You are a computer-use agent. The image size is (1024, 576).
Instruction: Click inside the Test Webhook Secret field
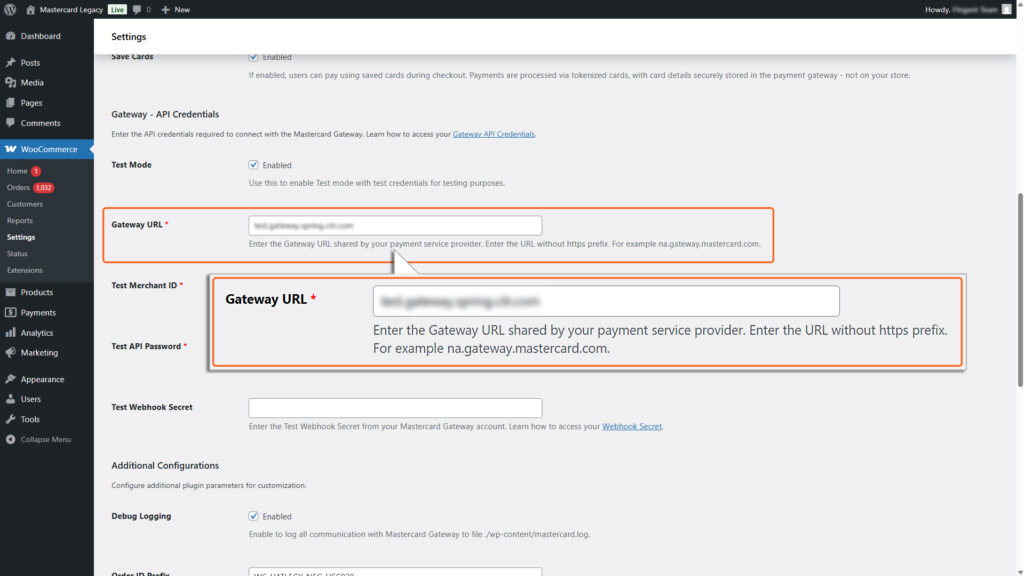(x=394, y=407)
